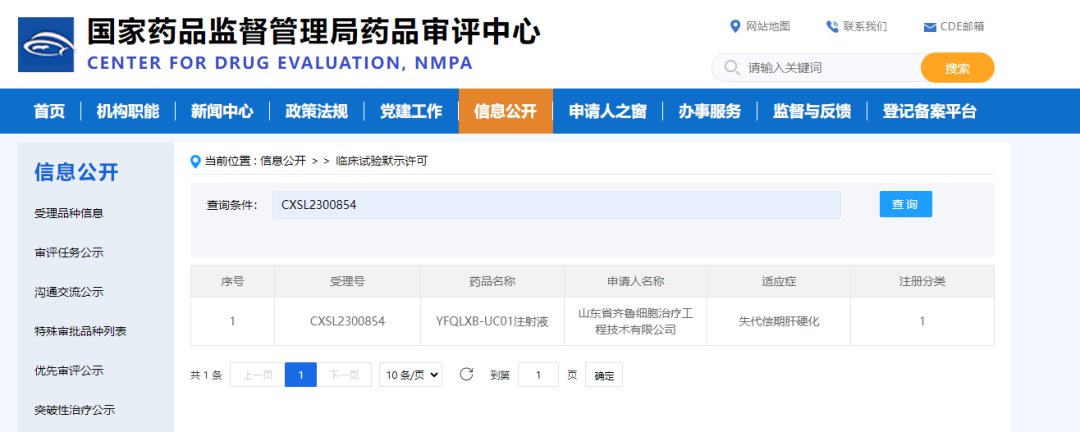Click the current location pin icon
Image resolution: width=1080 pixels, height=432 pixels.
[x=196, y=160]
